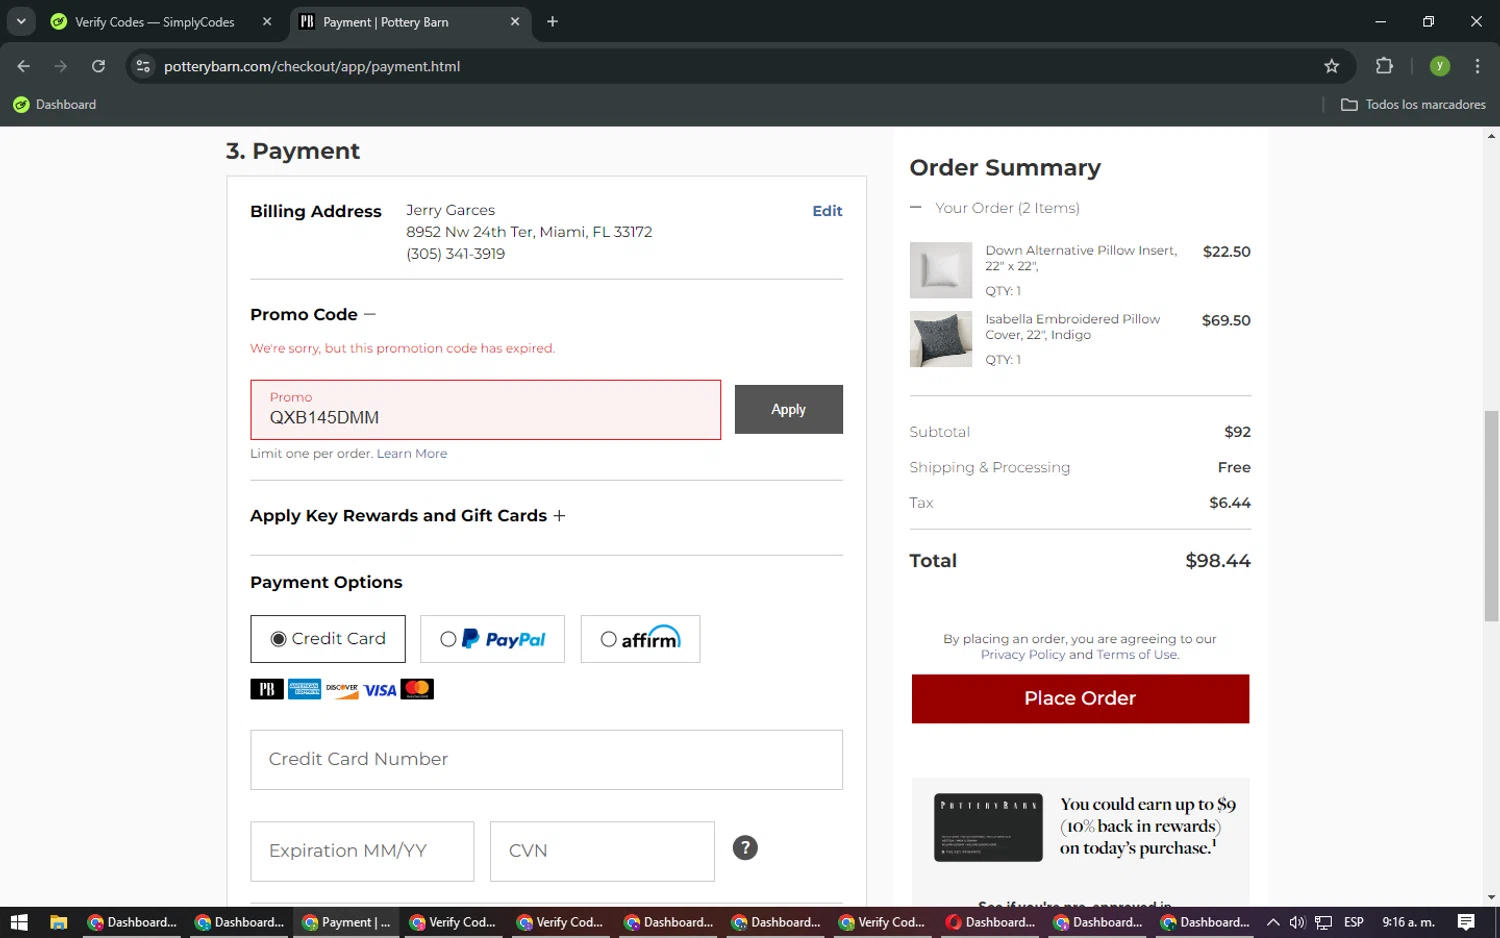
Task: Open the Dashboard bookmark
Action: (x=55, y=104)
